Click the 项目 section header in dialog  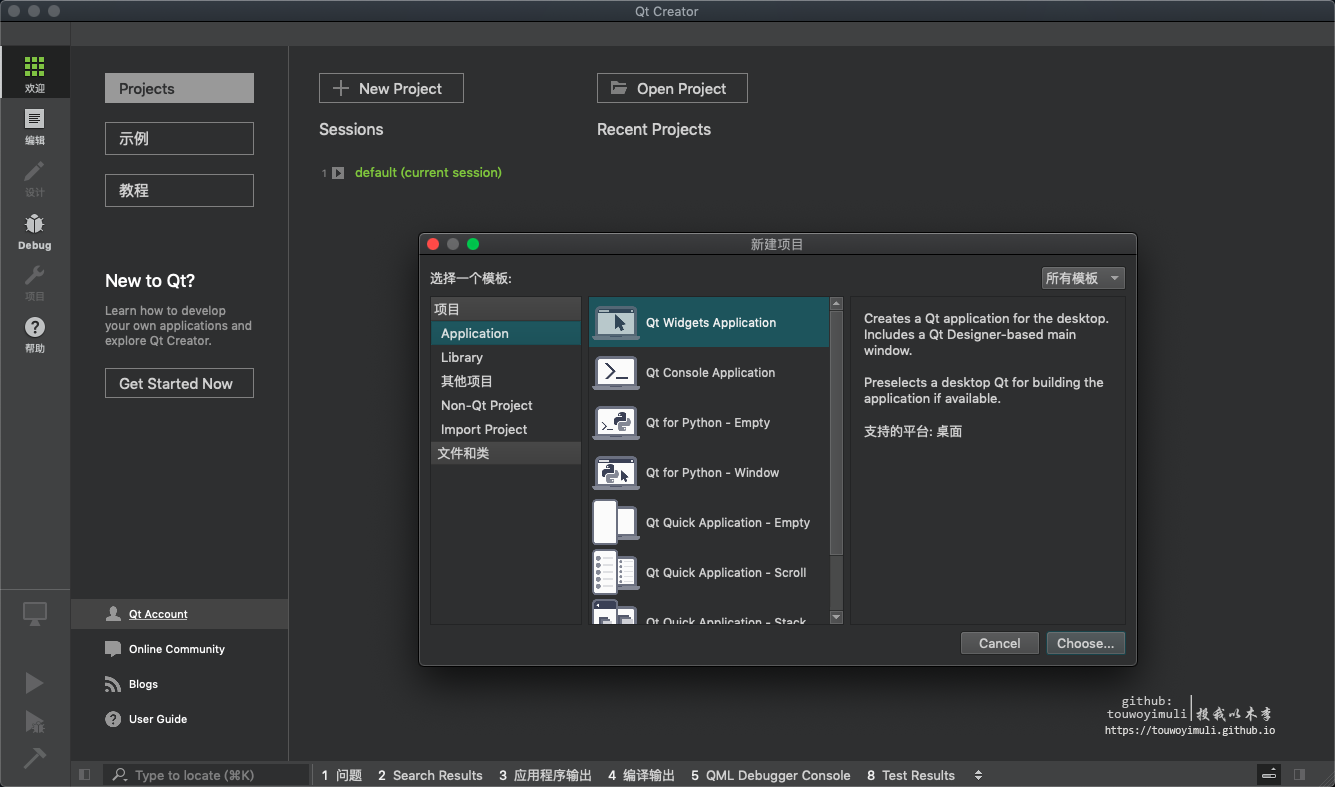click(x=506, y=309)
